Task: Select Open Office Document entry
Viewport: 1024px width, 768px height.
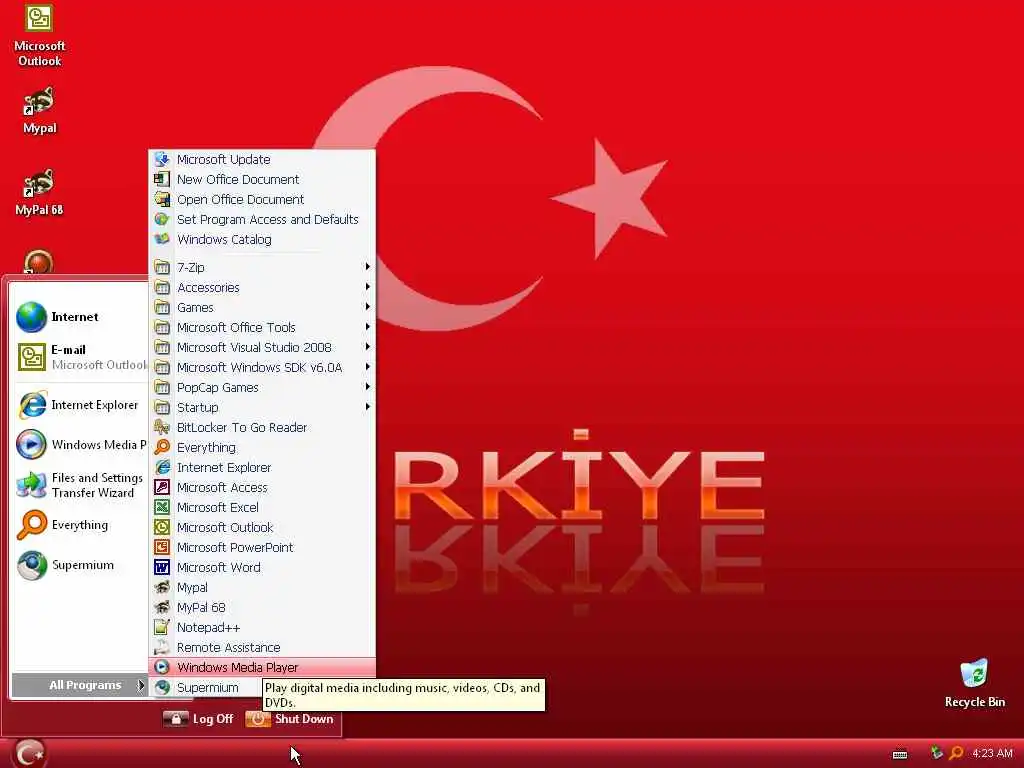Action: [x=262, y=199]
